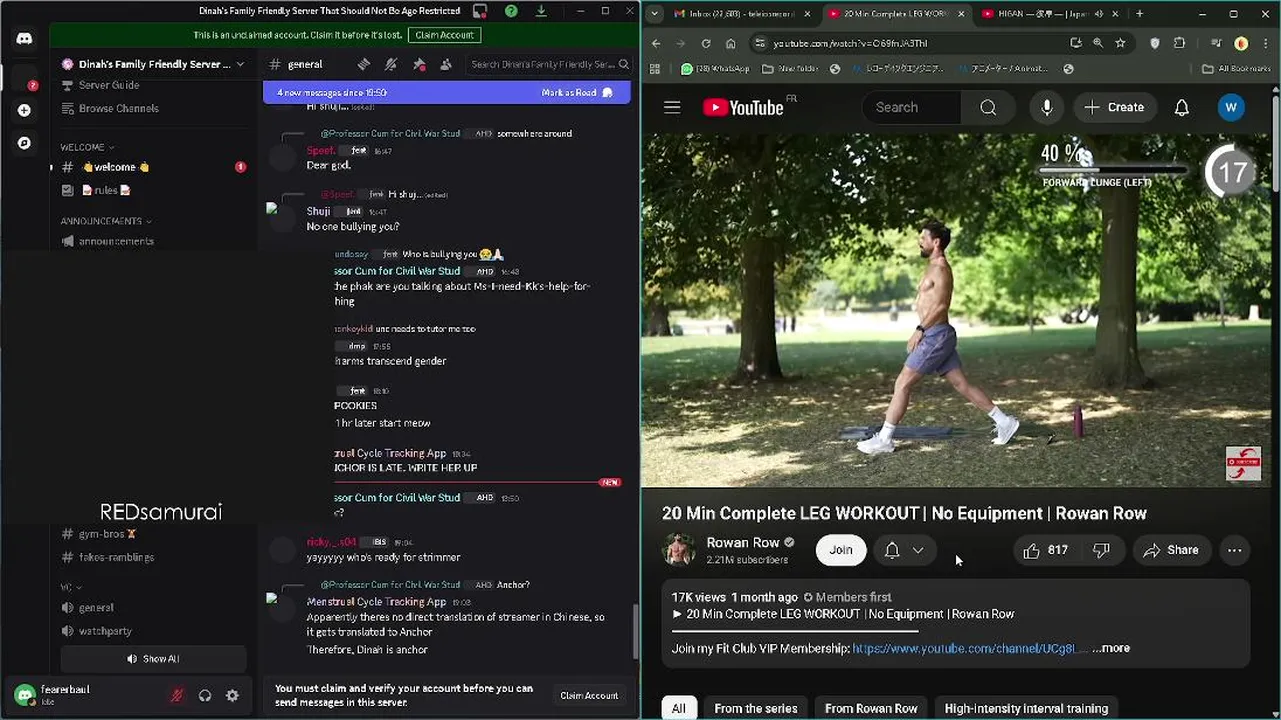
Task: Open Server Guide in Discord sidebar
Action: point(153,86)
